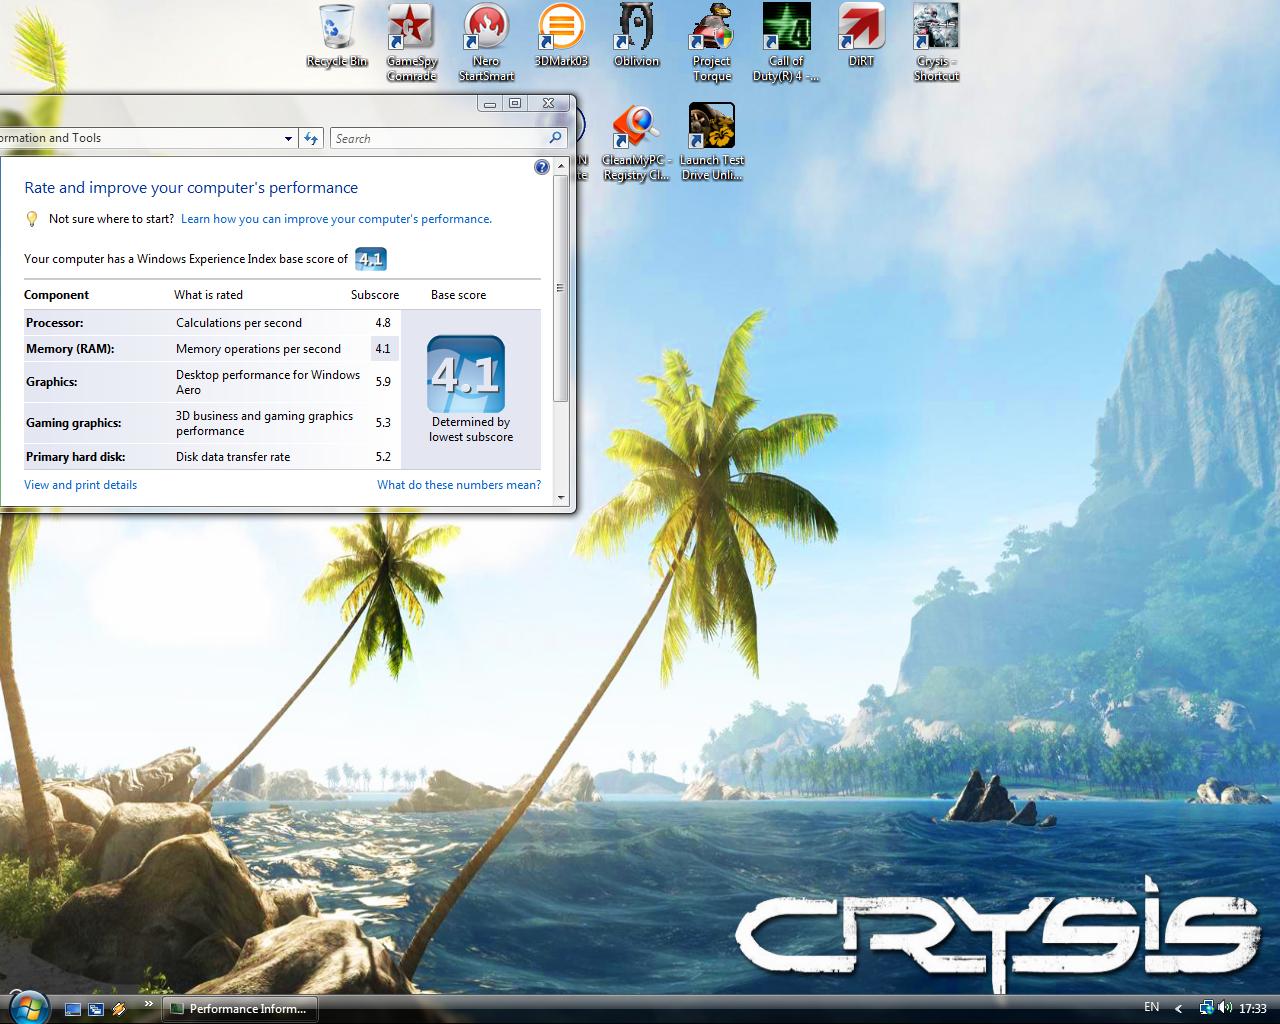Launch the orange Winamp quick launch icon
Viewport: 1280px width, 1024px height.
(119, 1009)
